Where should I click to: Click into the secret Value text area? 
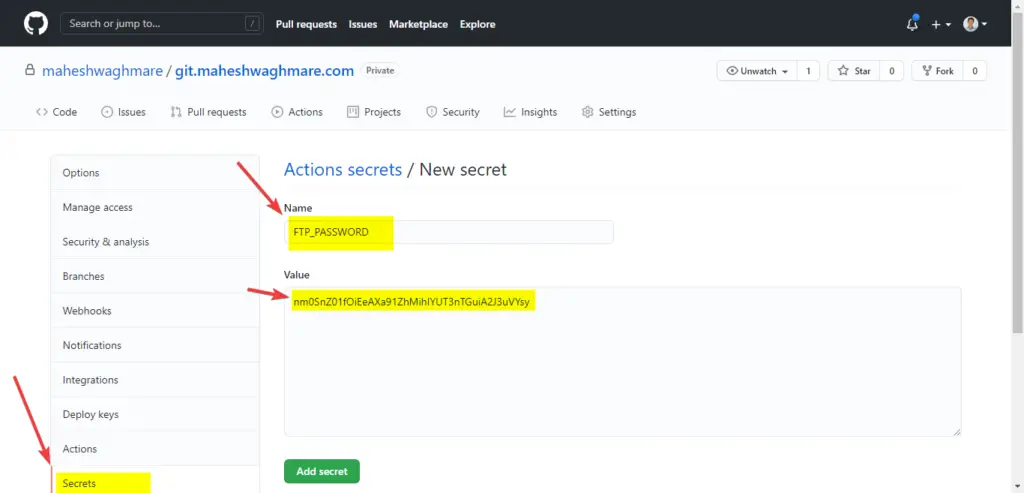click(622, 362)
